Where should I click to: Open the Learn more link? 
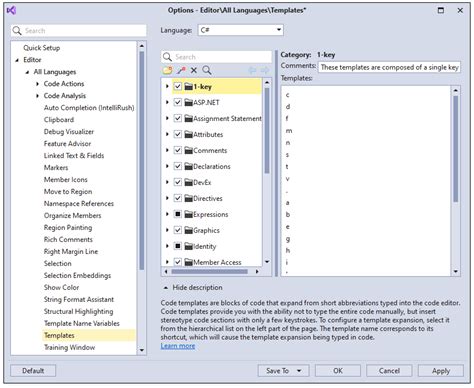pos(178,346)
